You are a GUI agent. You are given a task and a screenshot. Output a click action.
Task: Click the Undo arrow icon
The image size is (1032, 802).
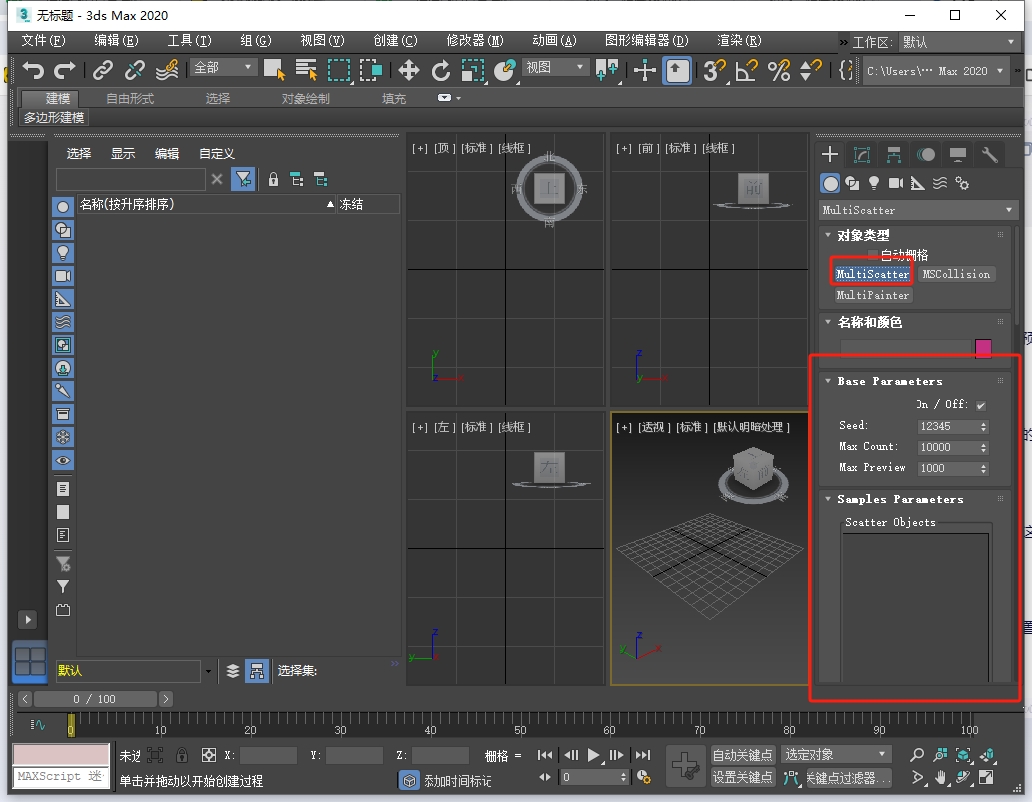pos(33,69)
